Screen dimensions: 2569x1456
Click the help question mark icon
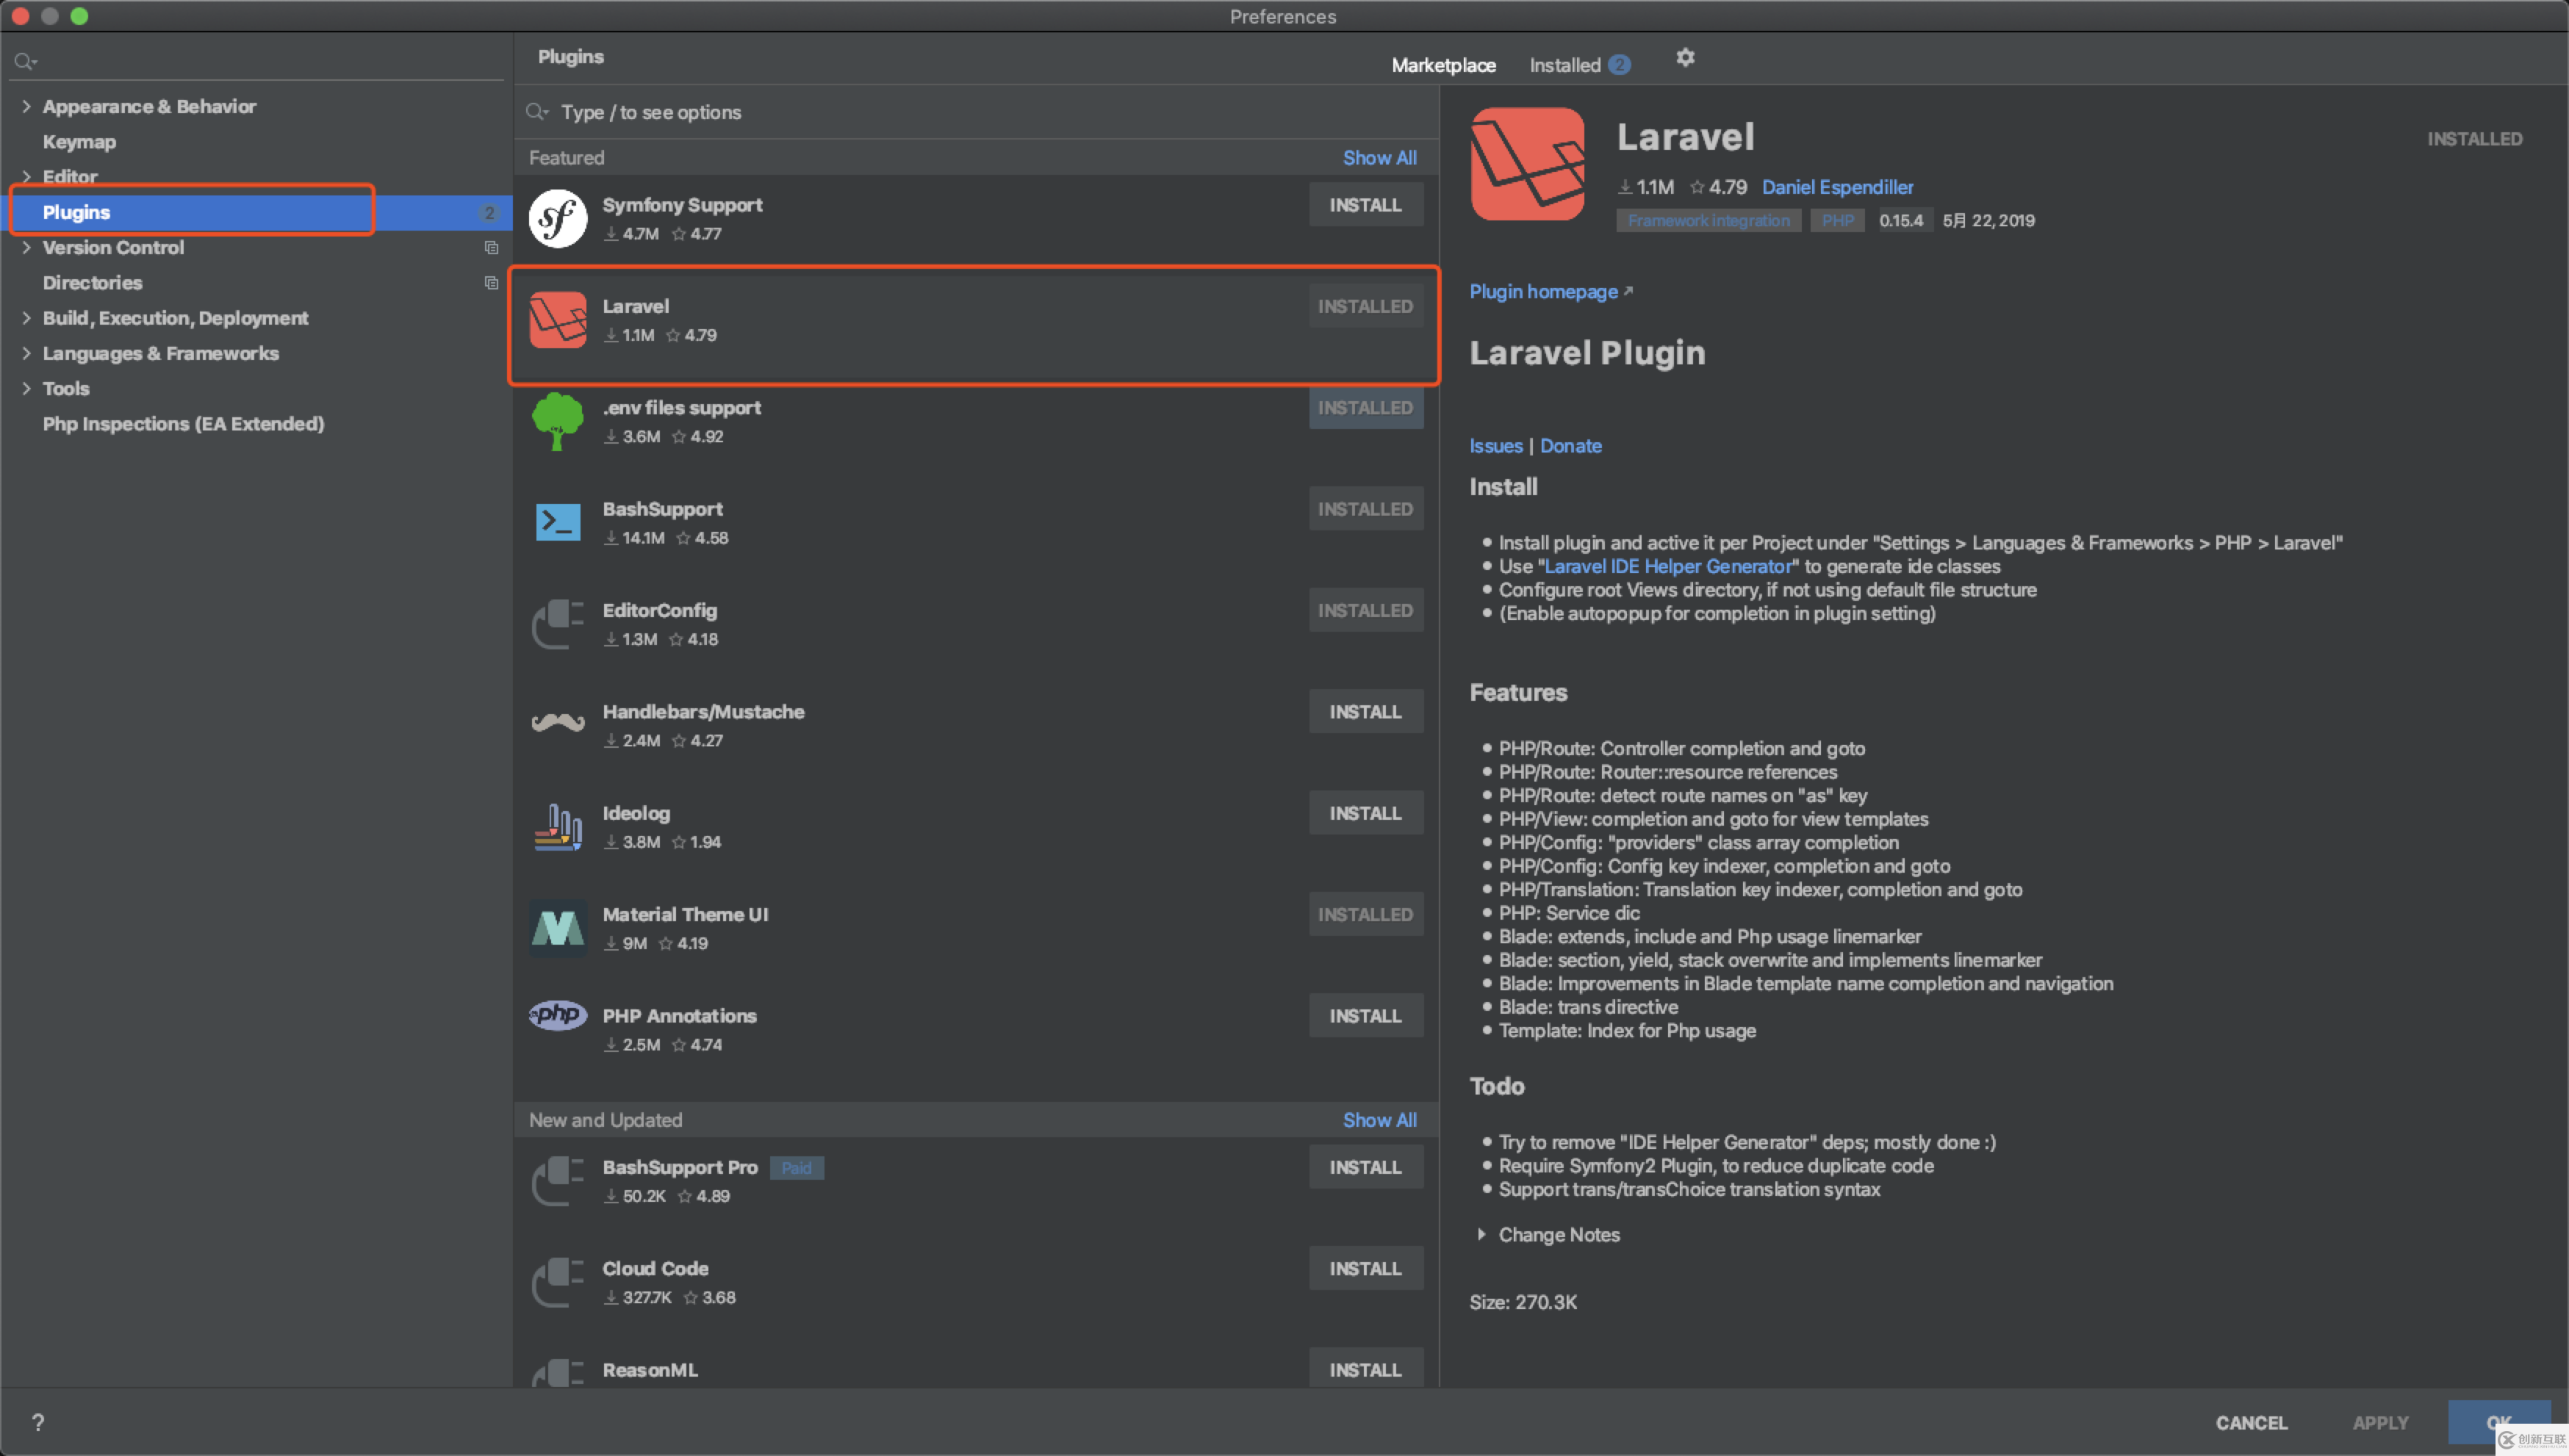pos(37,1422)
